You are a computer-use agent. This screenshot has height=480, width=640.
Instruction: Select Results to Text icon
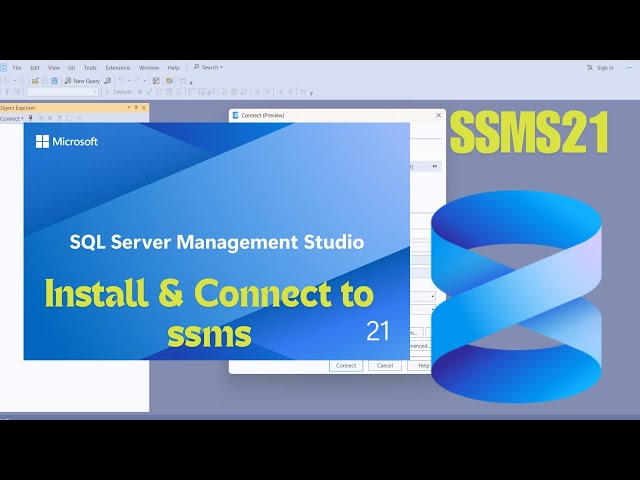pyautogui.click(x=224, y=92)
